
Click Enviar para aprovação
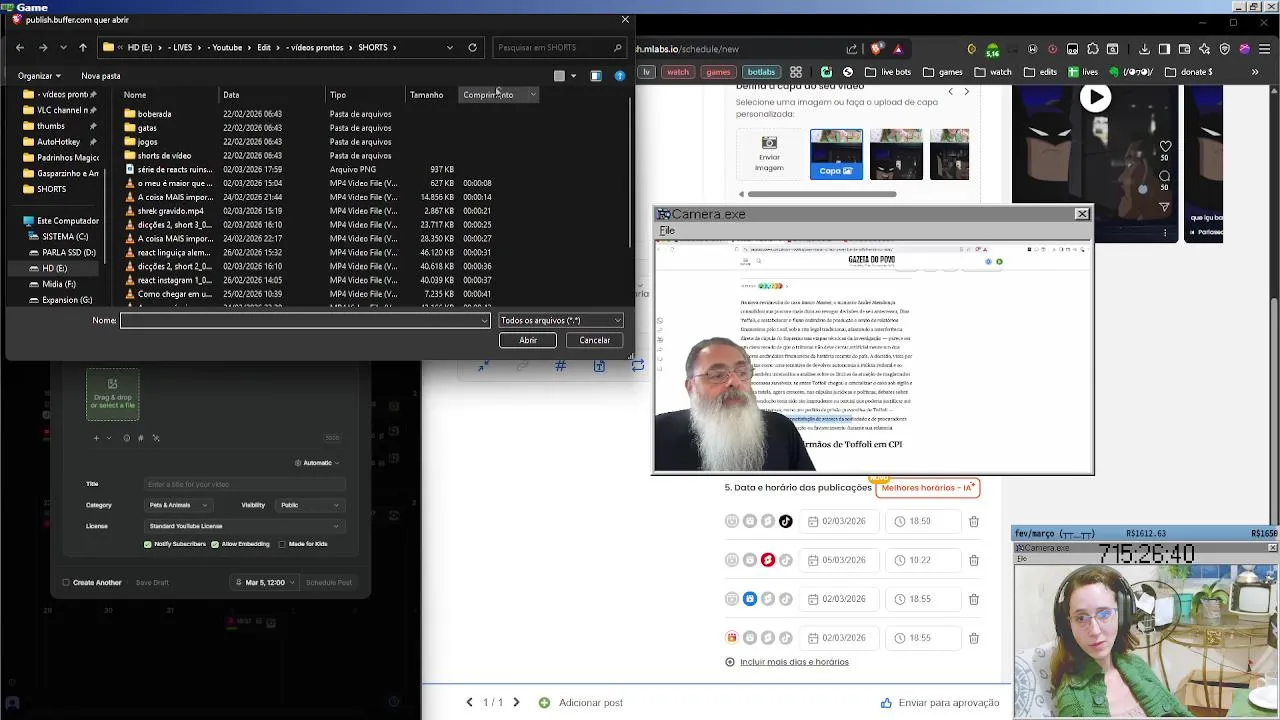(939, 703)
